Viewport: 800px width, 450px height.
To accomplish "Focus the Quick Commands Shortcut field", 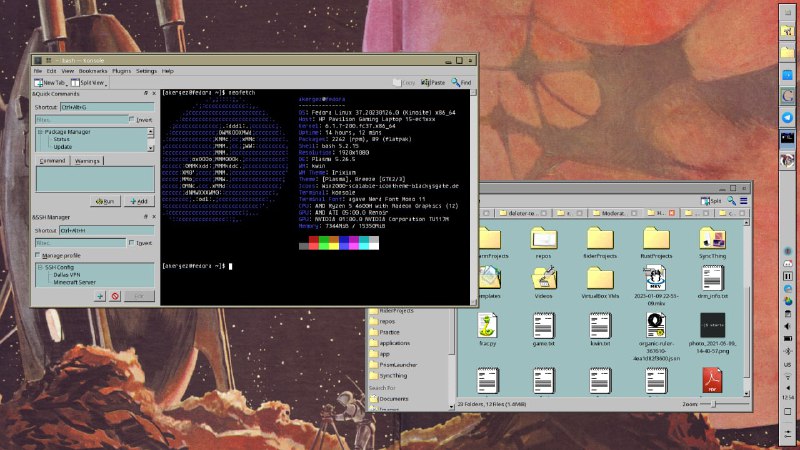I will (107, 107).
